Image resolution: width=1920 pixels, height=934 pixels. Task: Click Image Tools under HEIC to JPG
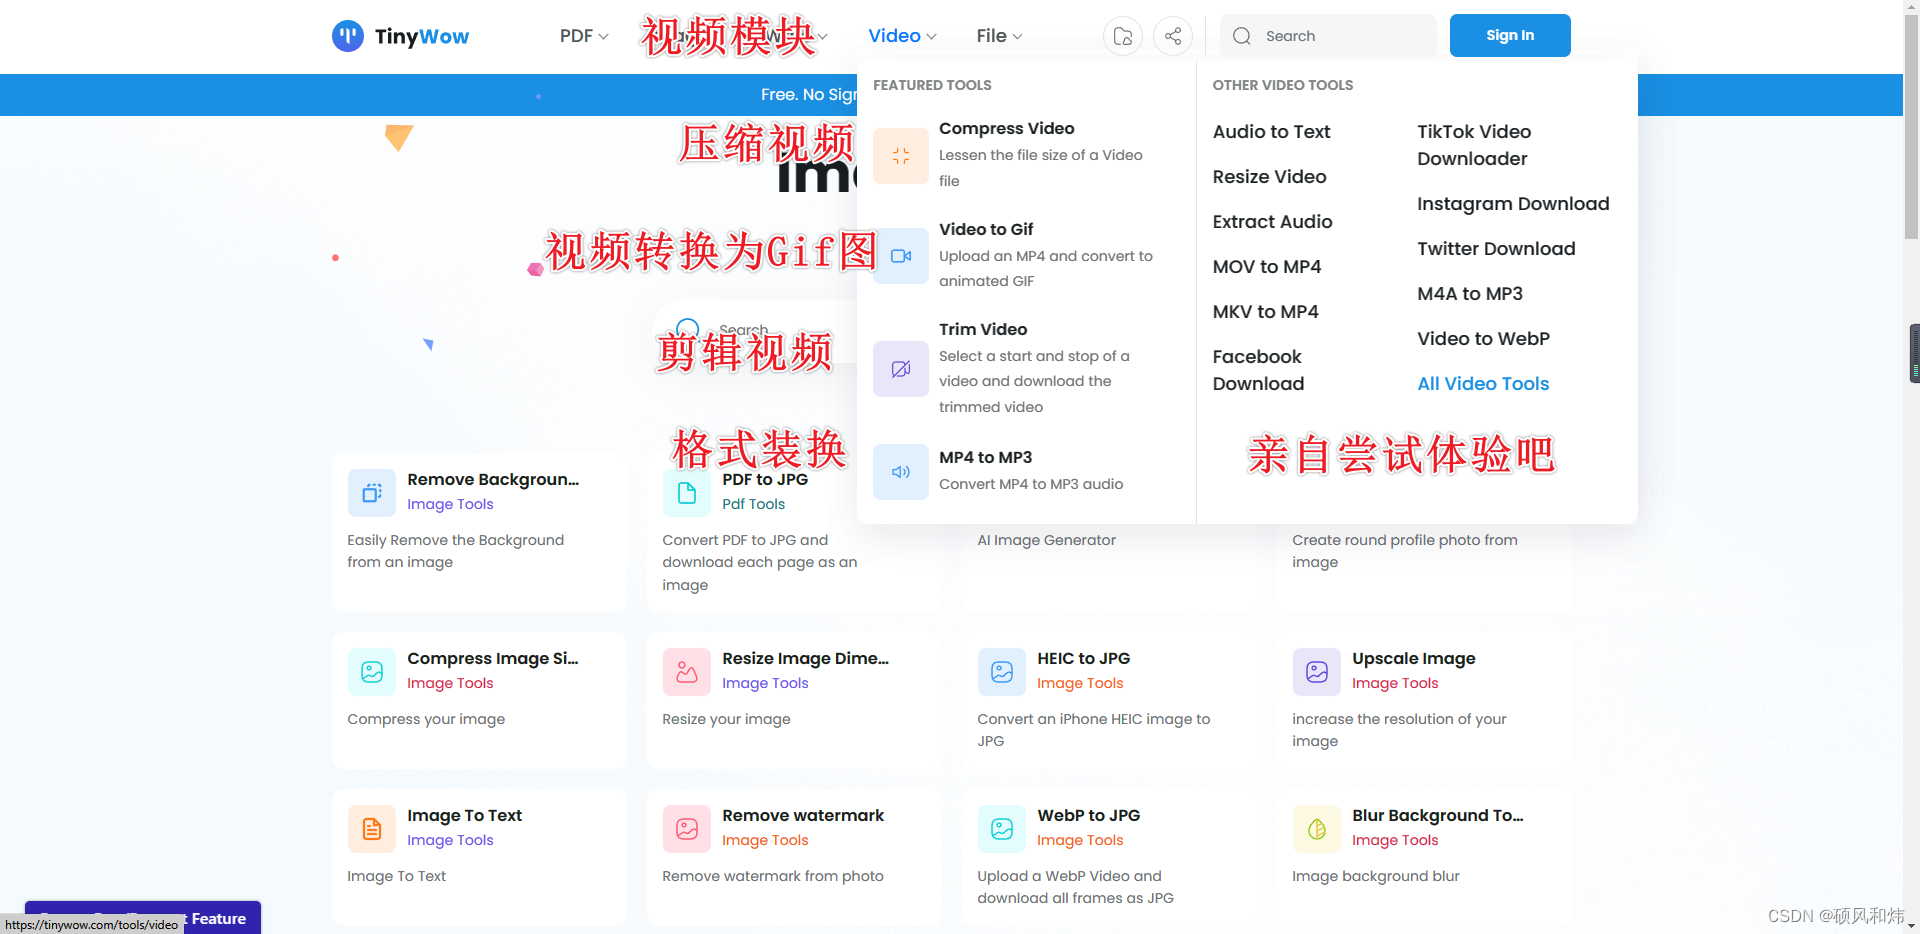pos(1080,684)
